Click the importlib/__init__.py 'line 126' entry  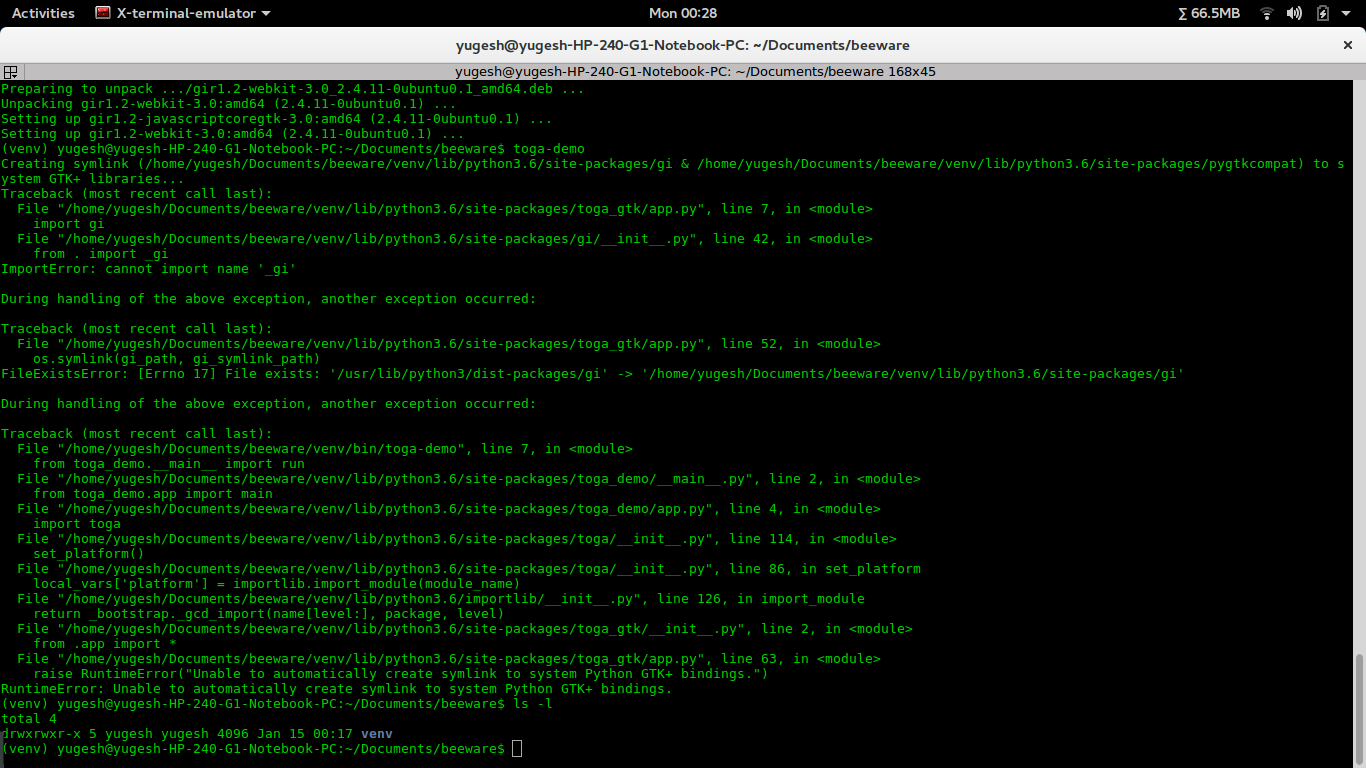pos(440,599)
